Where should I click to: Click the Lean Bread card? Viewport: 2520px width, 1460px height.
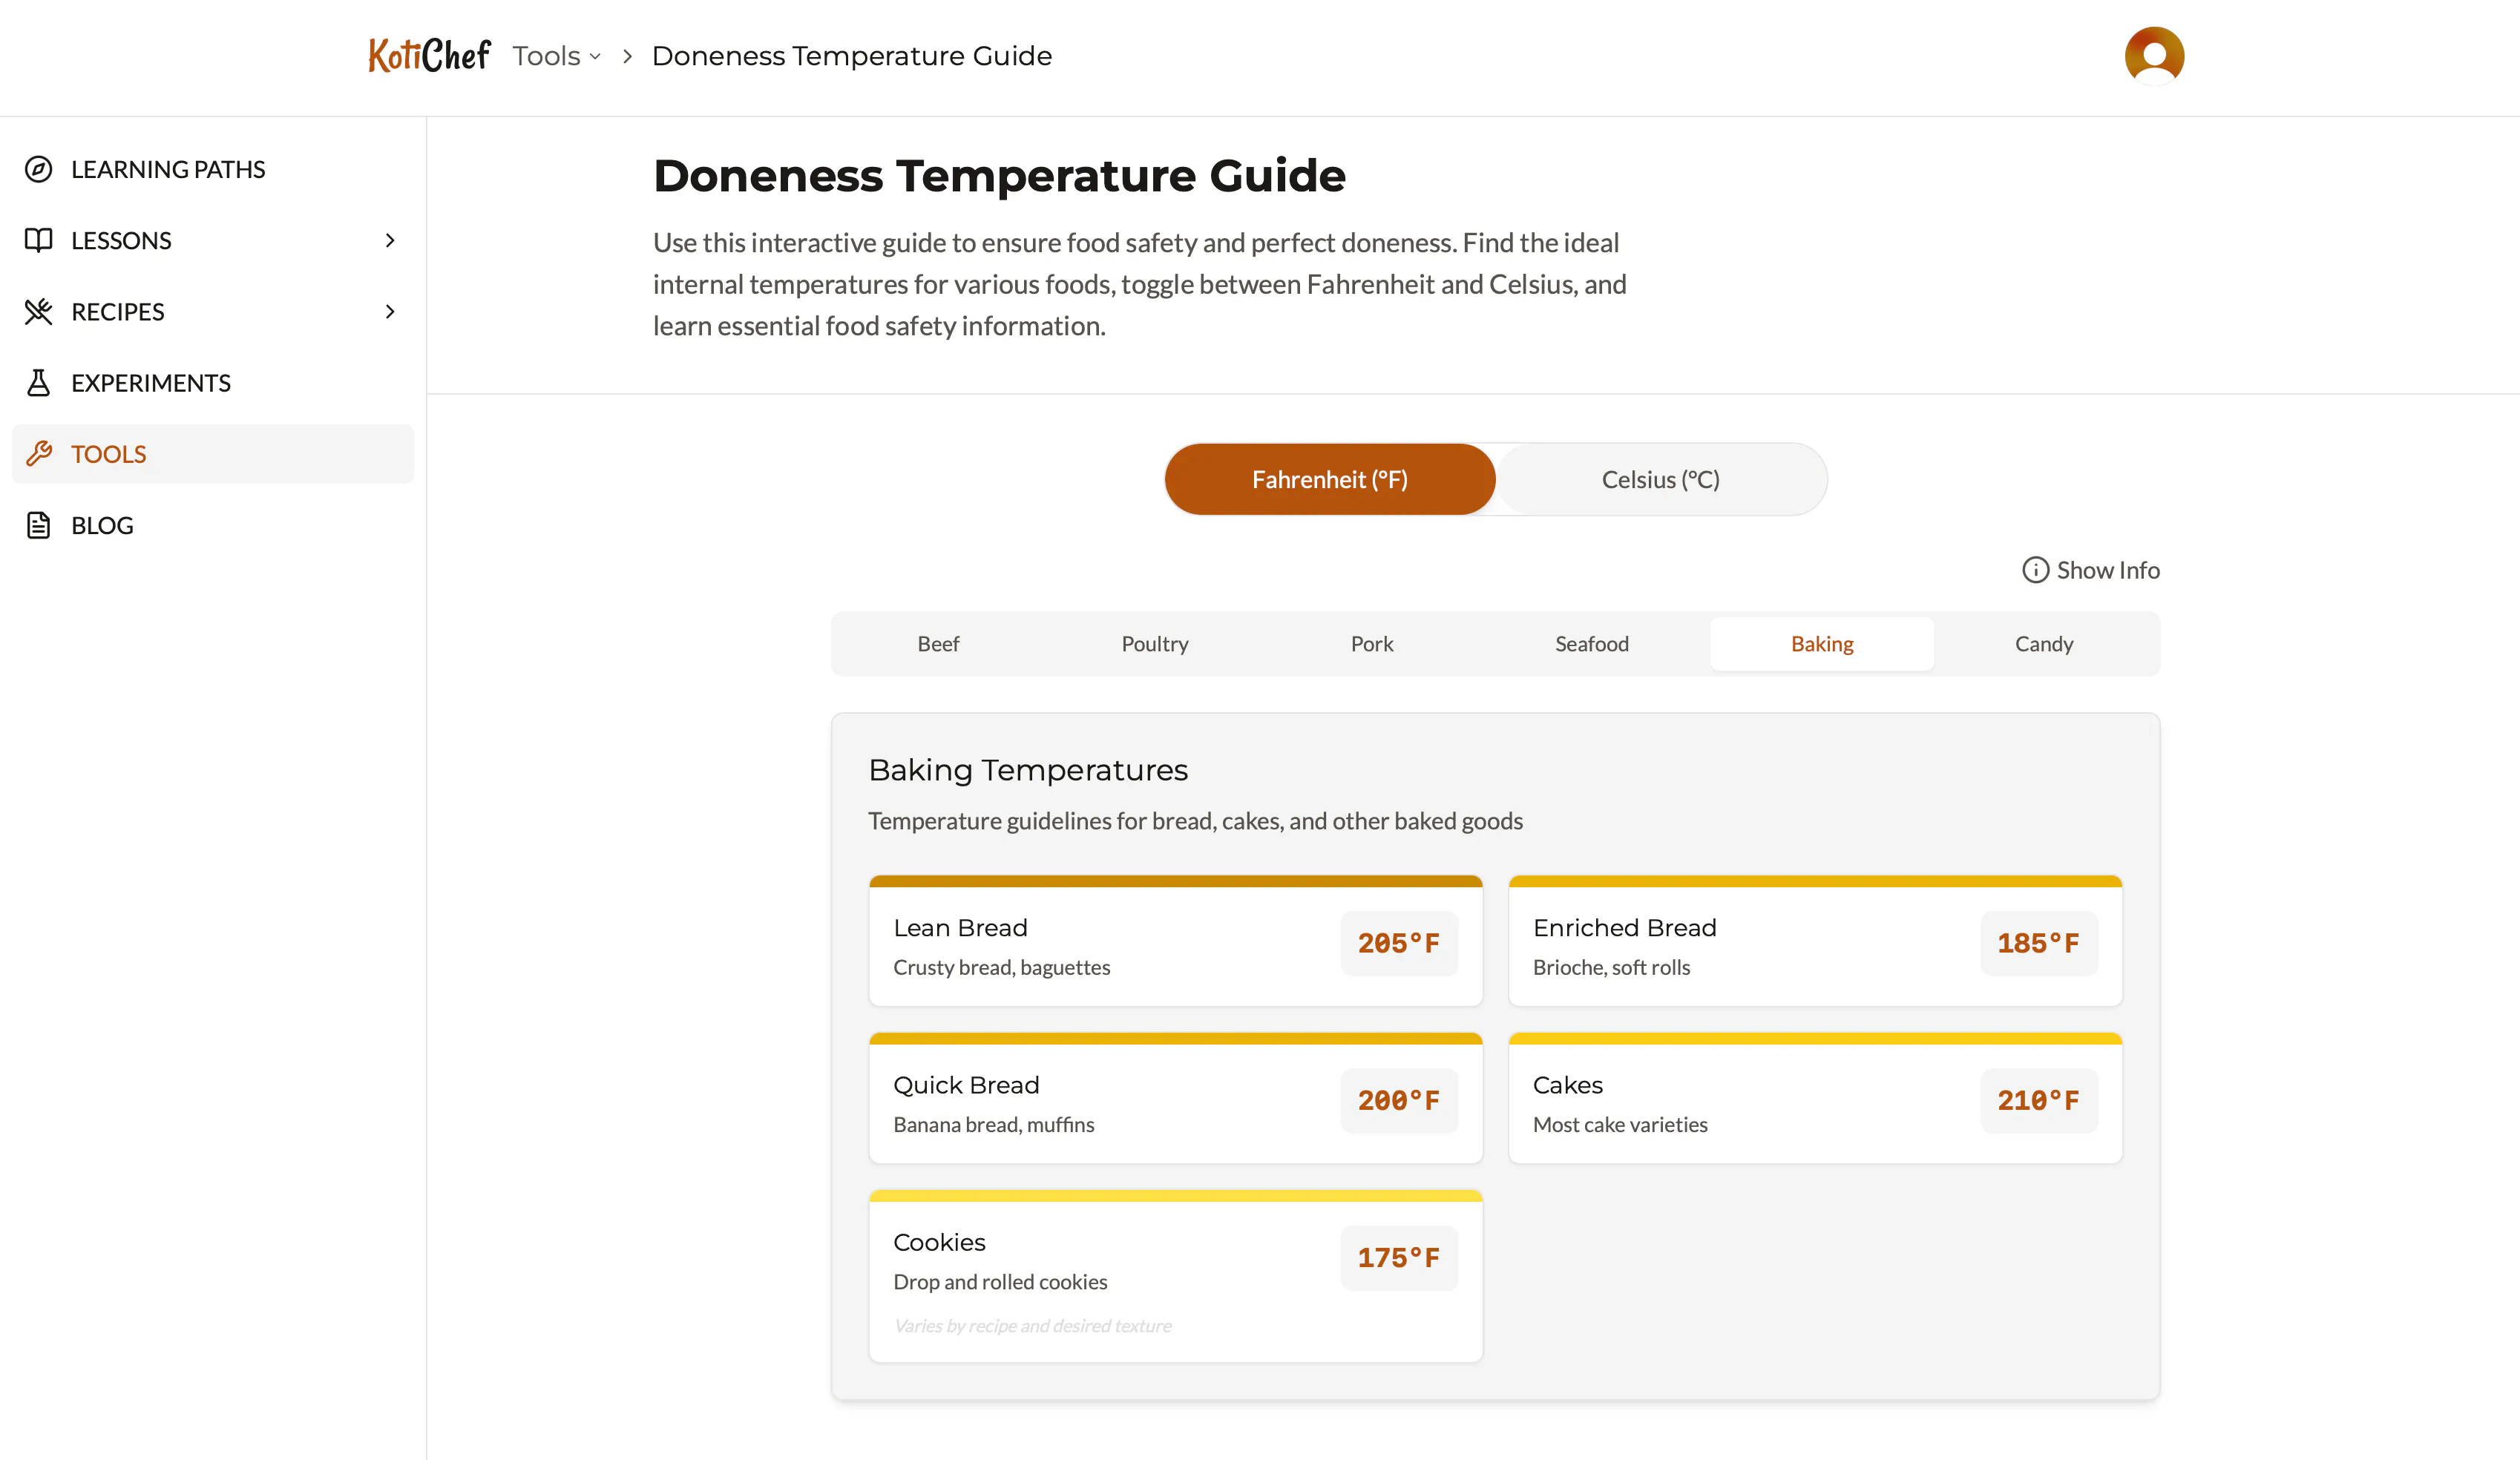coord(1175,941)
